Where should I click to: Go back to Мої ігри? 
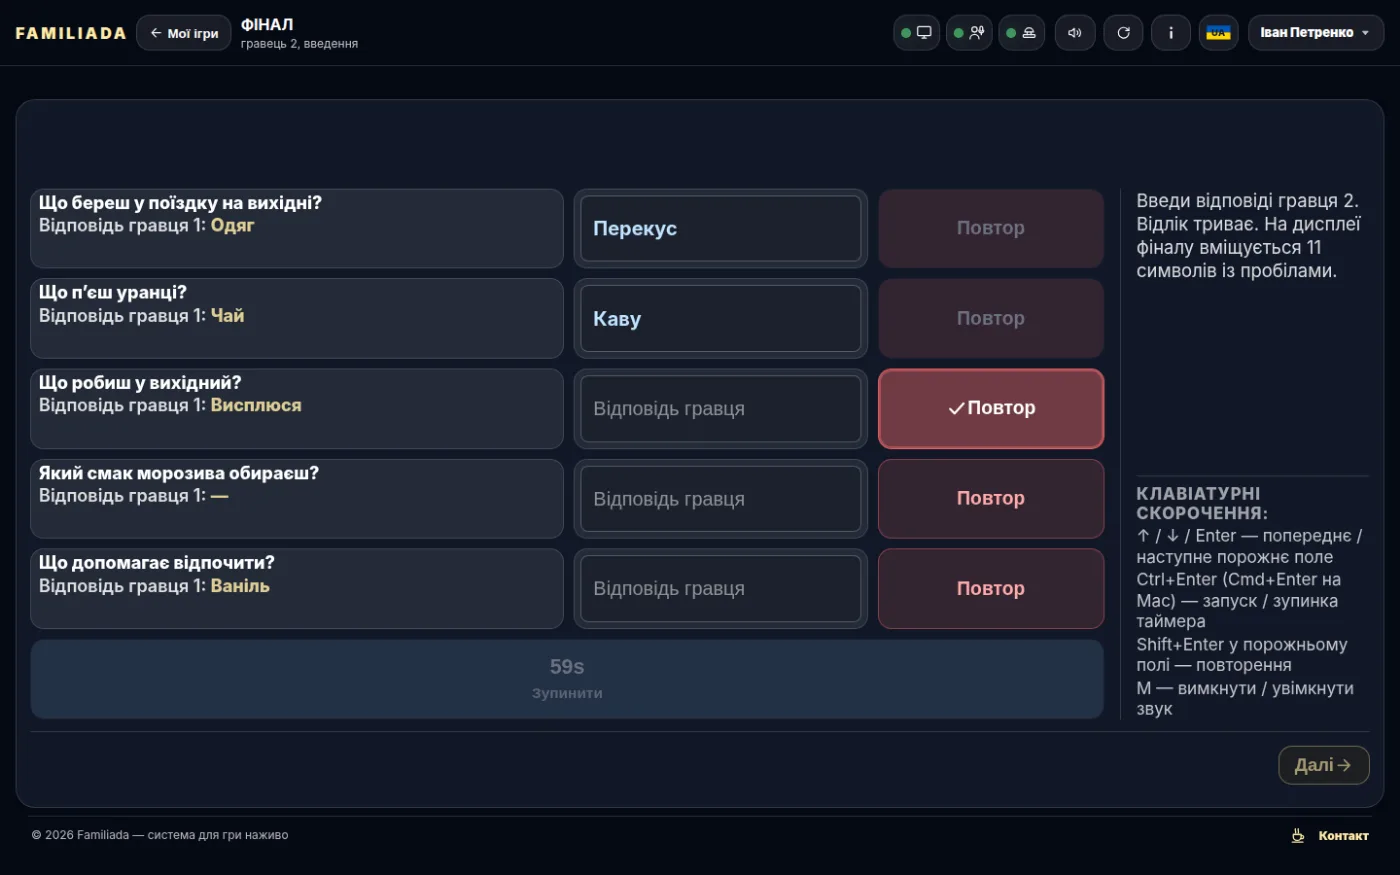[184, 33]
